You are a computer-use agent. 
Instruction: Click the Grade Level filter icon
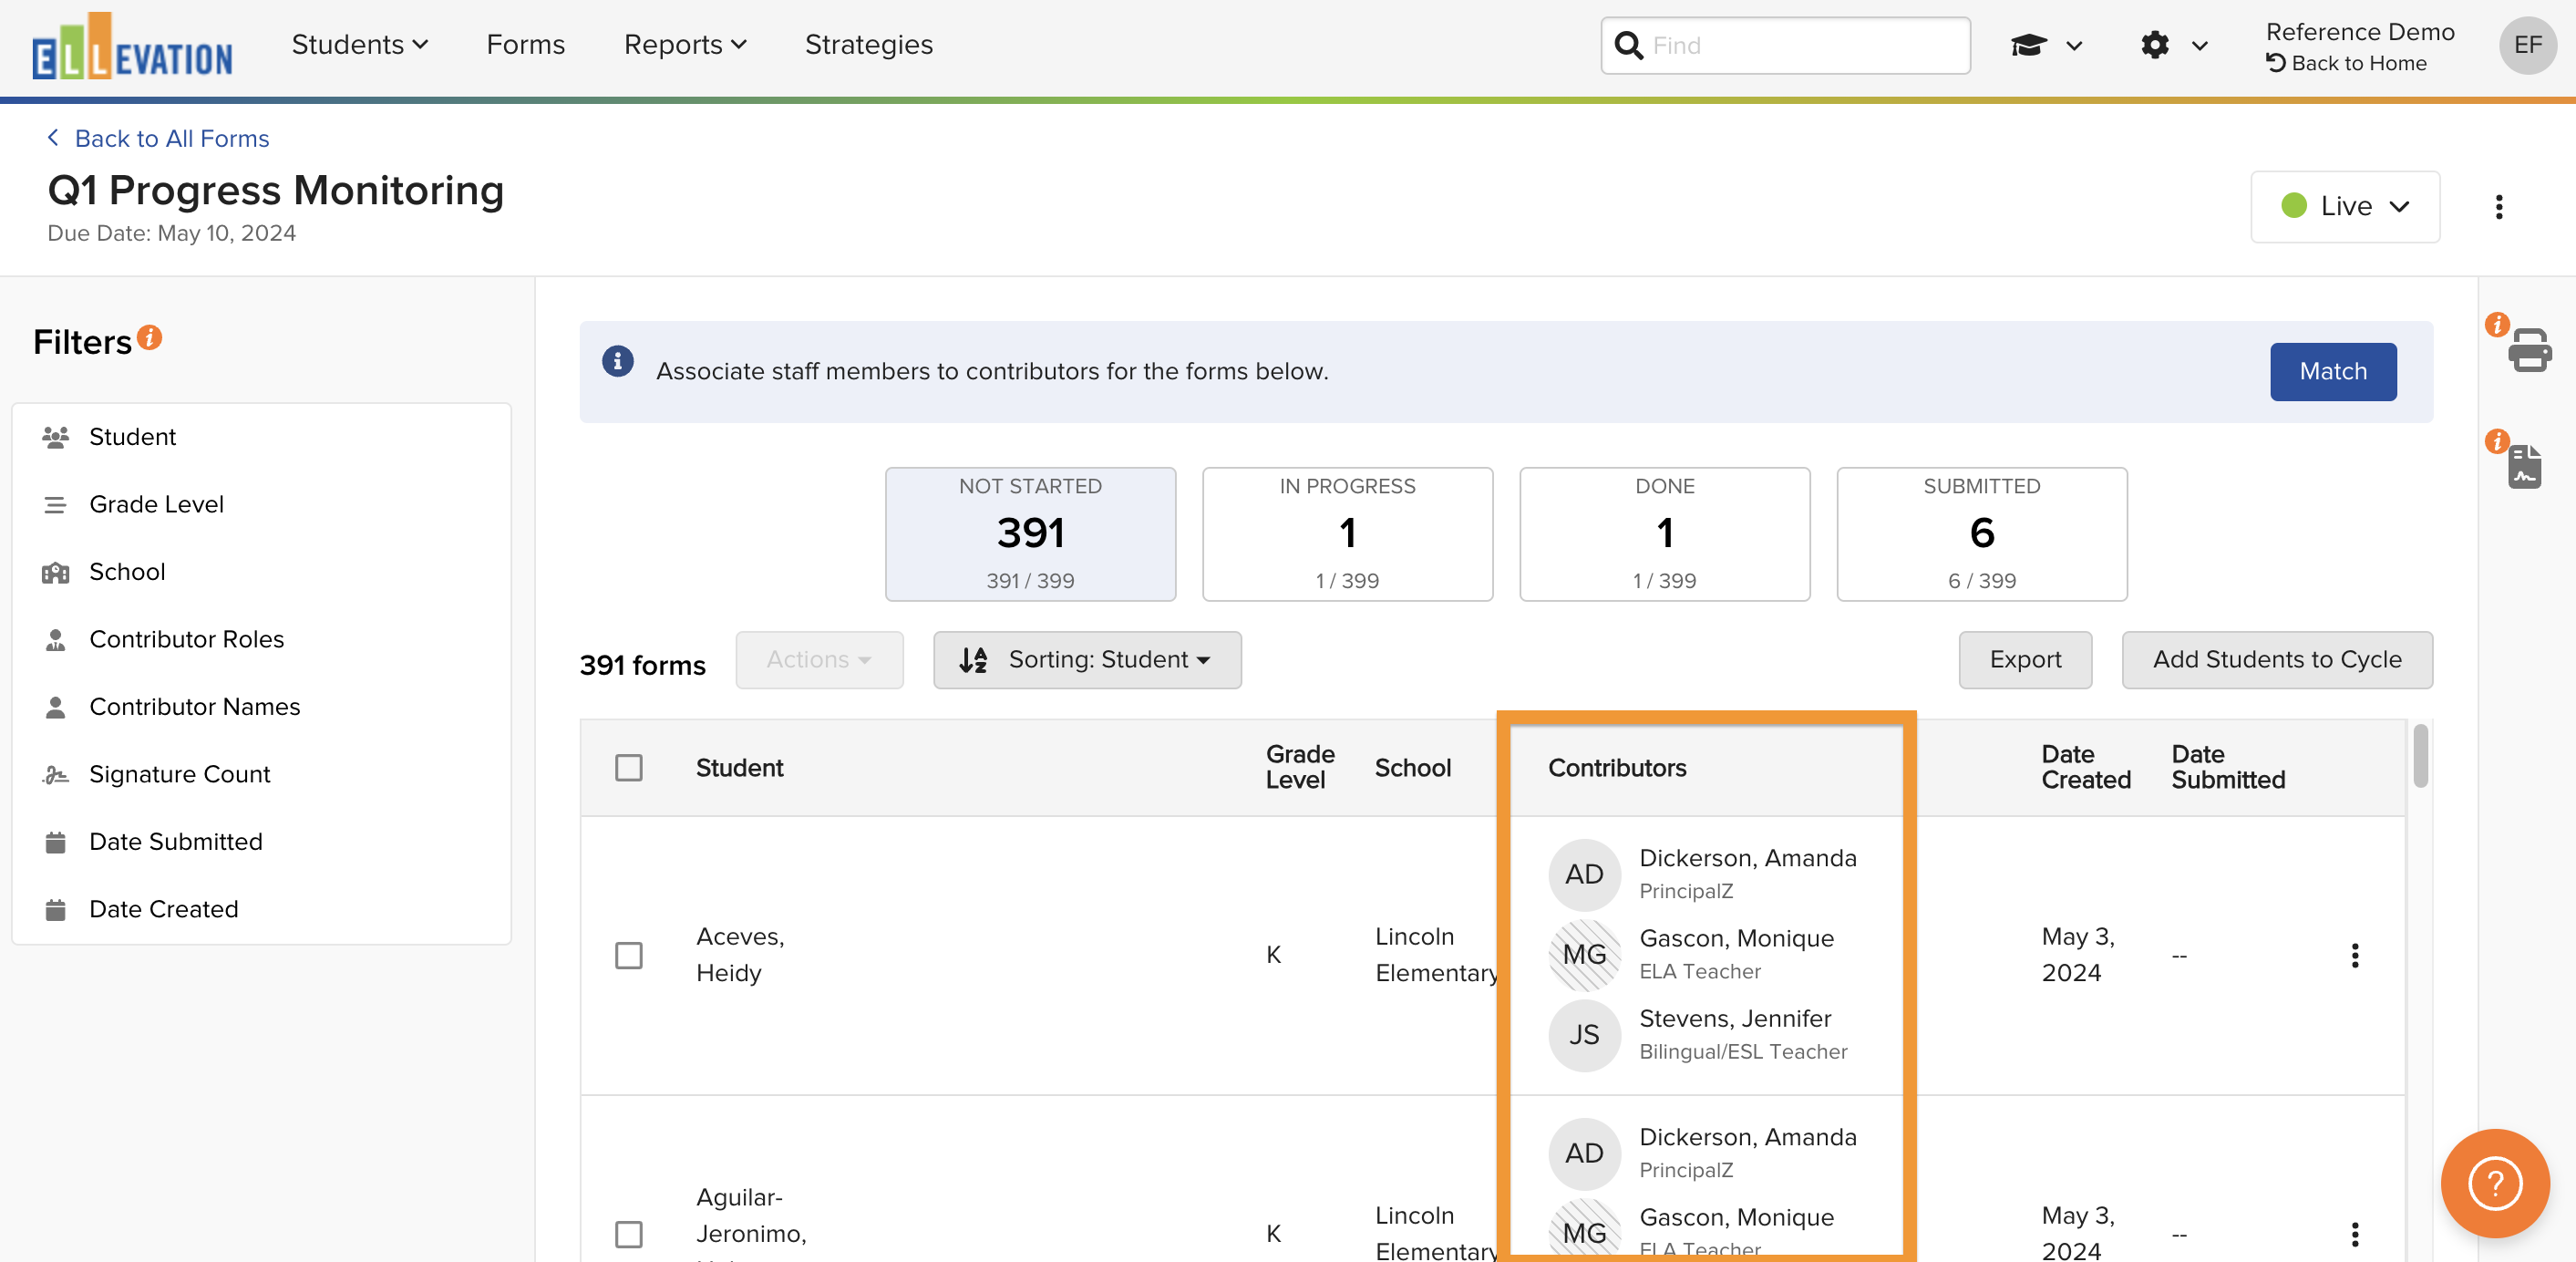coord(55,505)
